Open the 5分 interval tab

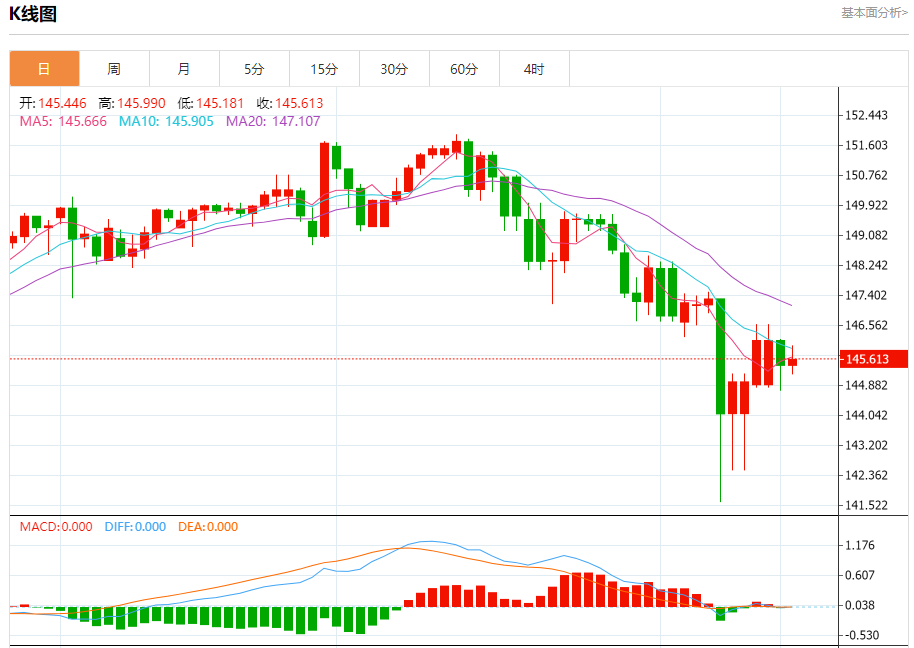(x=254, y=69)
